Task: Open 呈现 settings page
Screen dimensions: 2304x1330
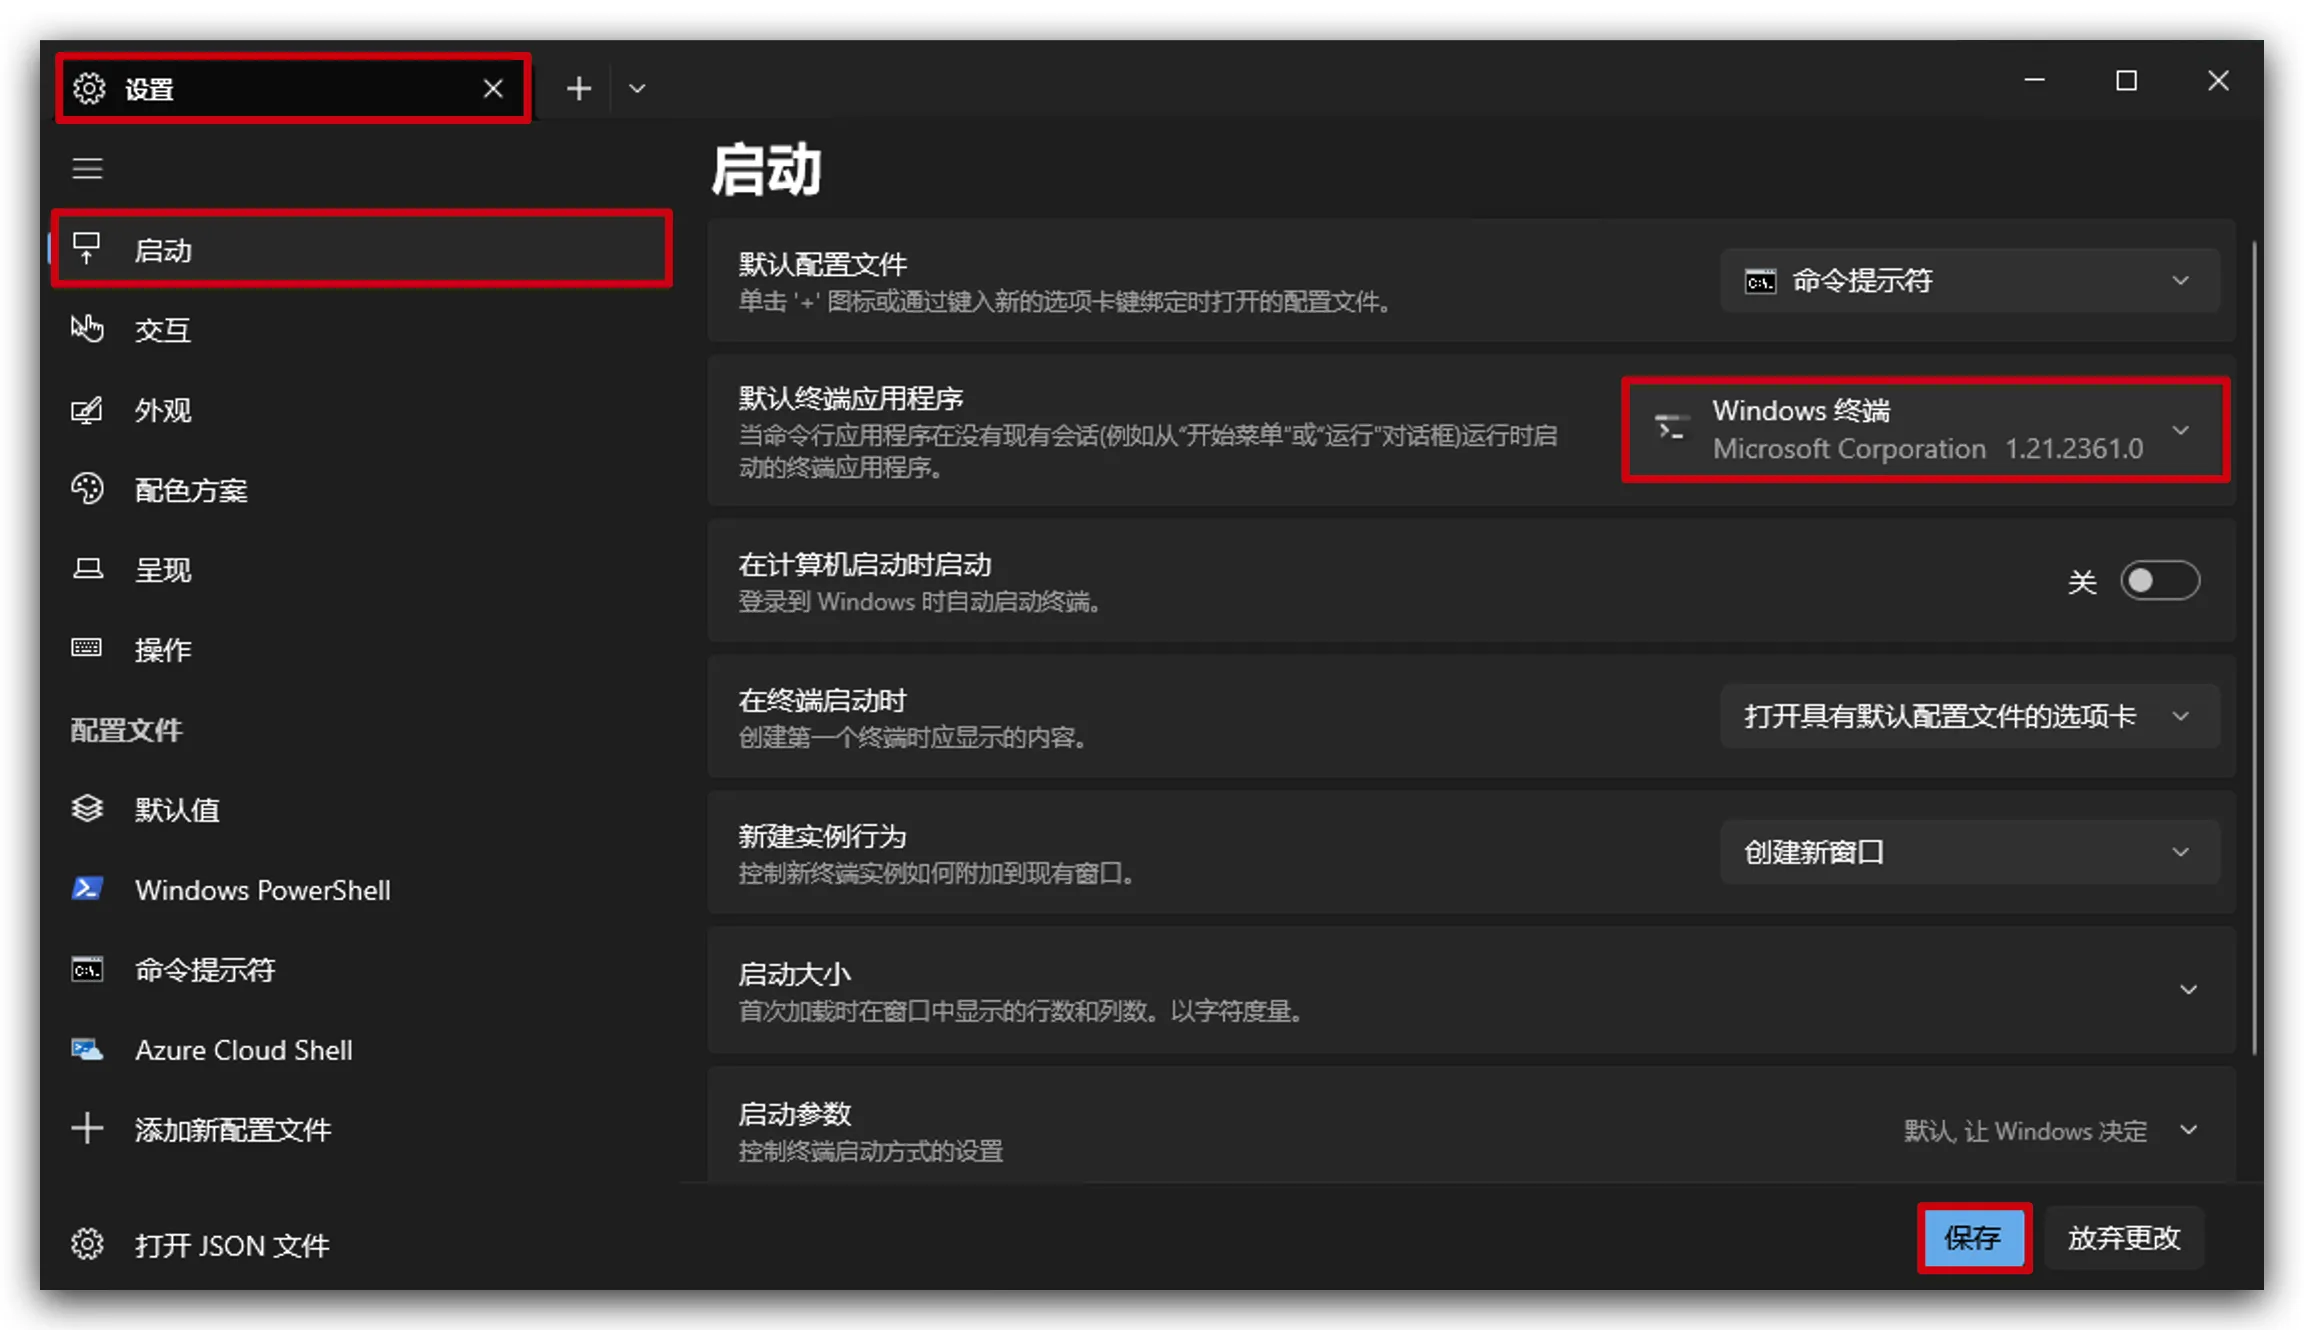Action: 362,569
